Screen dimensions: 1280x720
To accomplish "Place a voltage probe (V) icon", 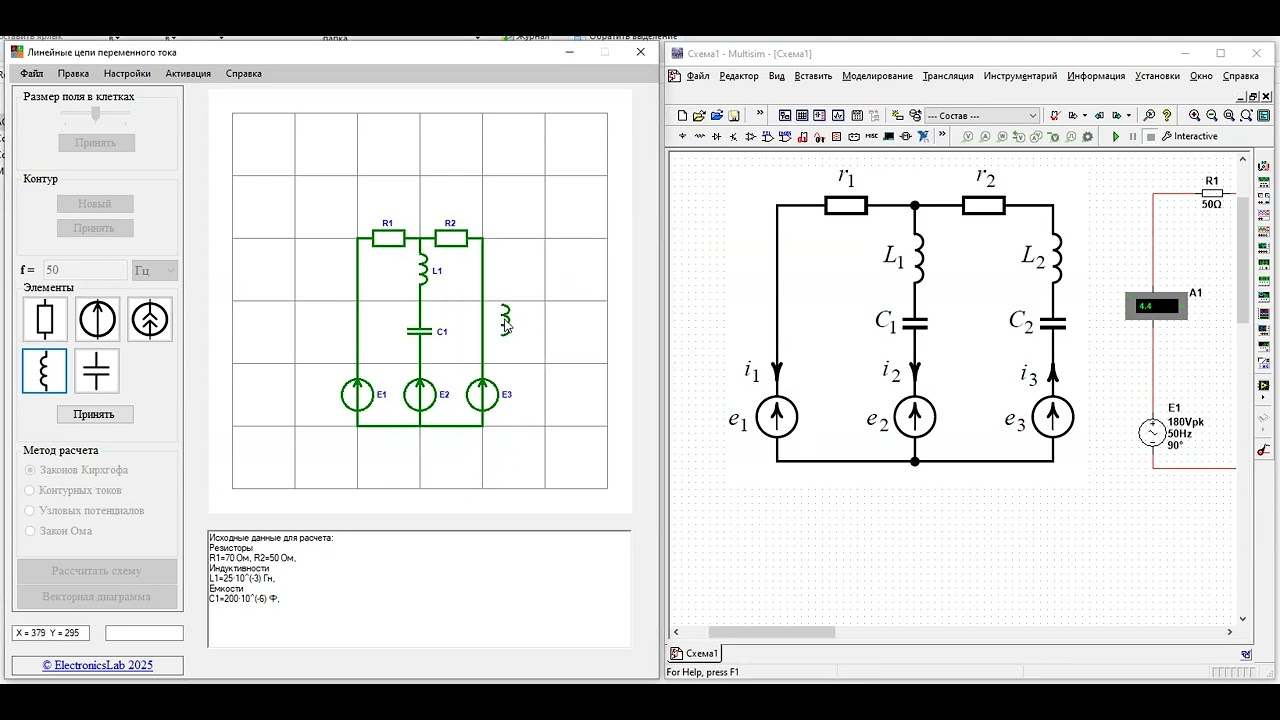I will tap(968, 136).
